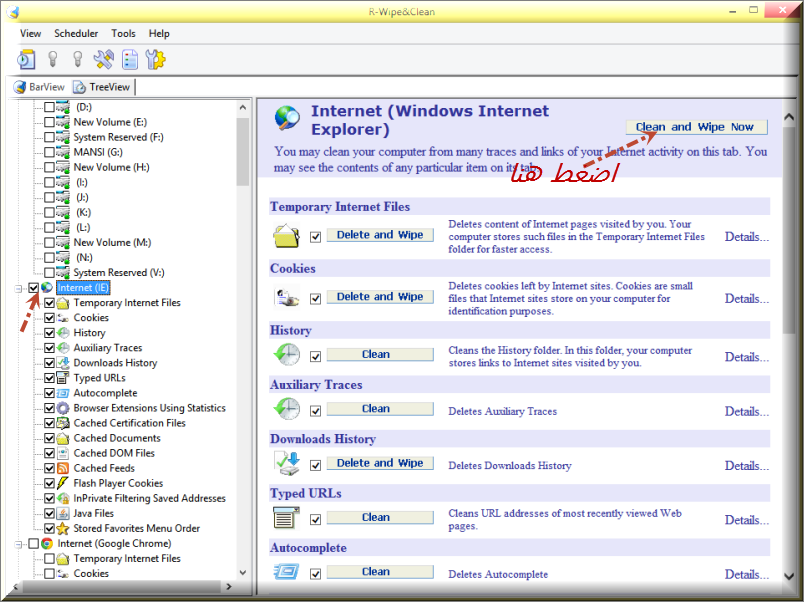Click the wrench and gear settings icon
Image resolution: width=804 pixels, height=602 pixels.
[155, 59]
